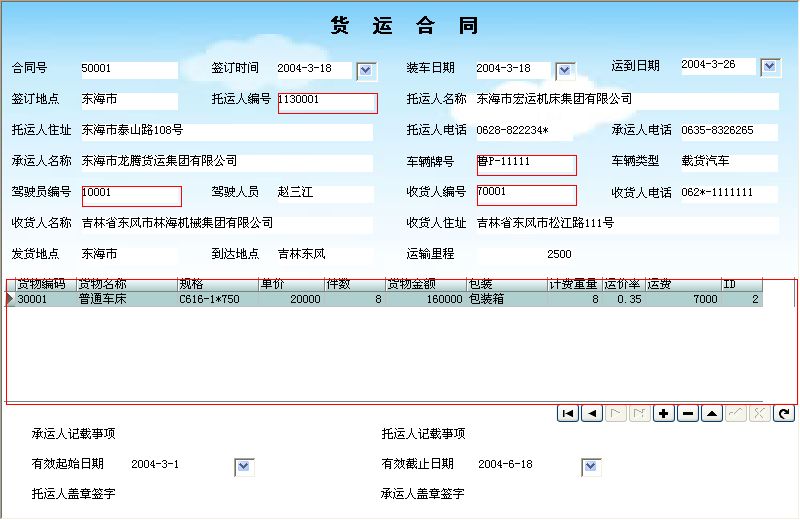Expand the 有效起始日期 date picker
The height and width of the screenshot is (520, 800).
coord(243,466)
